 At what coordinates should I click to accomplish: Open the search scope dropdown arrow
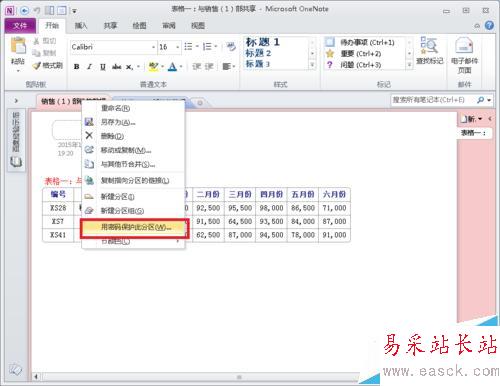coord(489,100)
